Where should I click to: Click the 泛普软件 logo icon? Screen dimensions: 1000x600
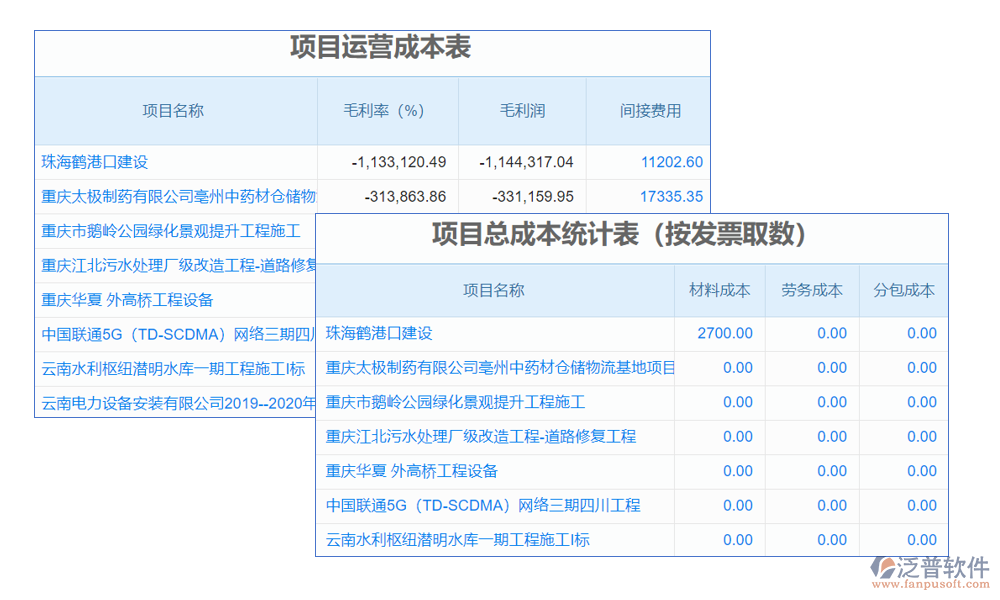pos(885,568)
